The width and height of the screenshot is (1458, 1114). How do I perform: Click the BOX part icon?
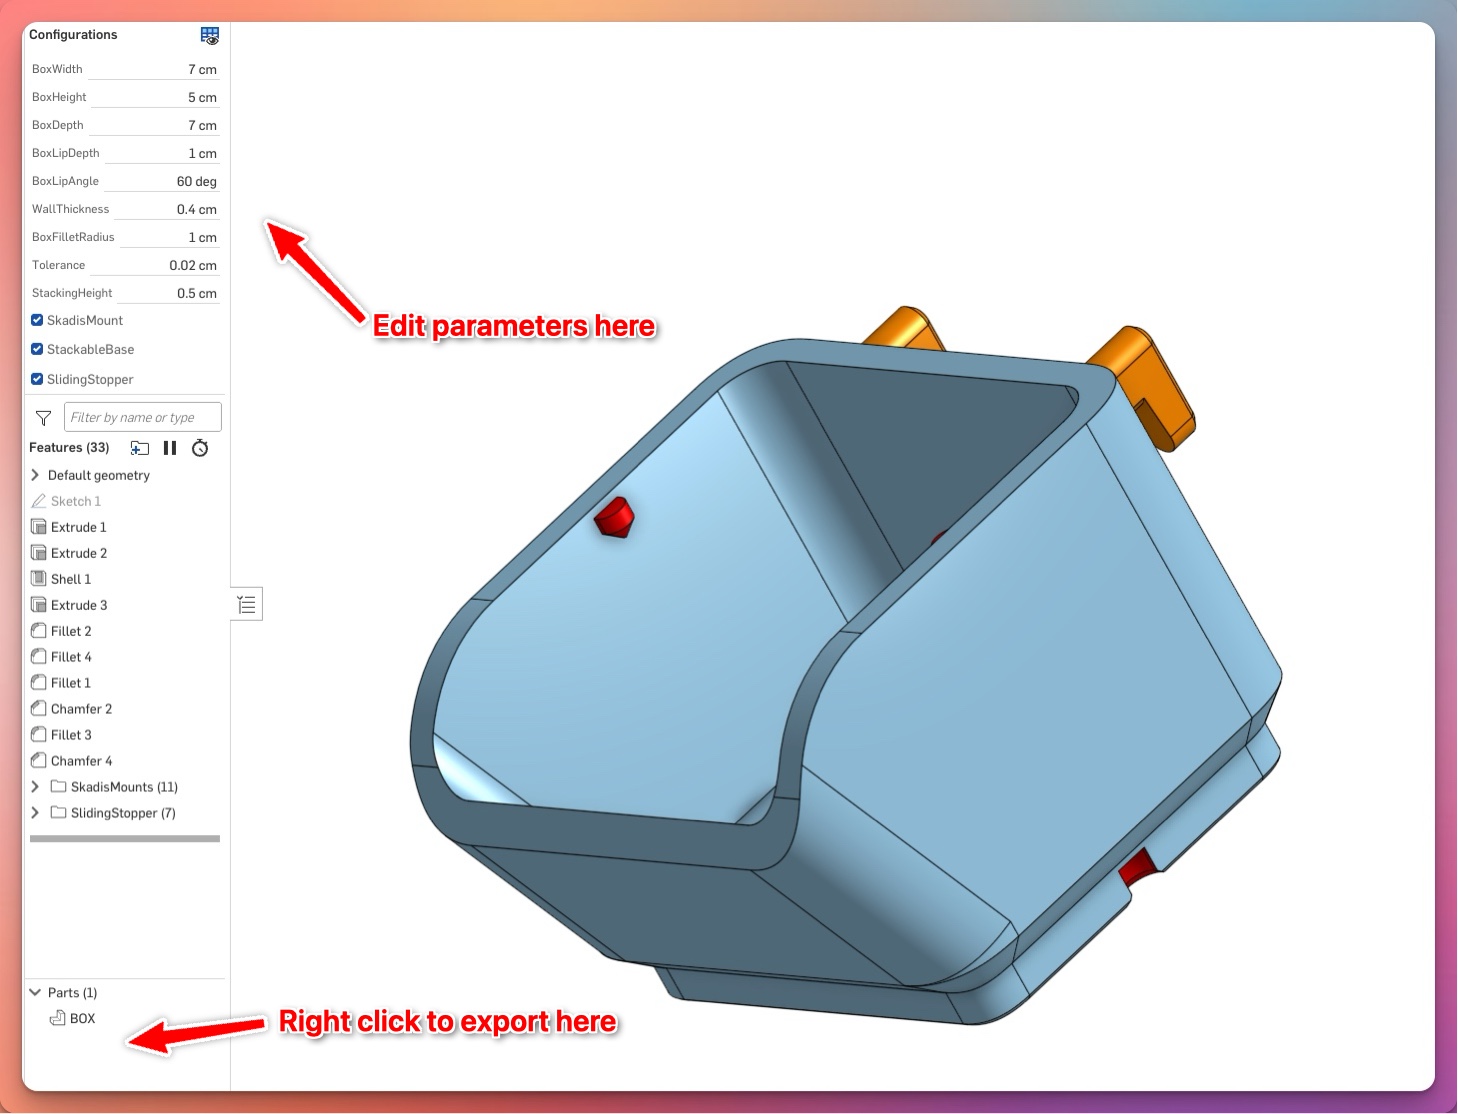58,1018
